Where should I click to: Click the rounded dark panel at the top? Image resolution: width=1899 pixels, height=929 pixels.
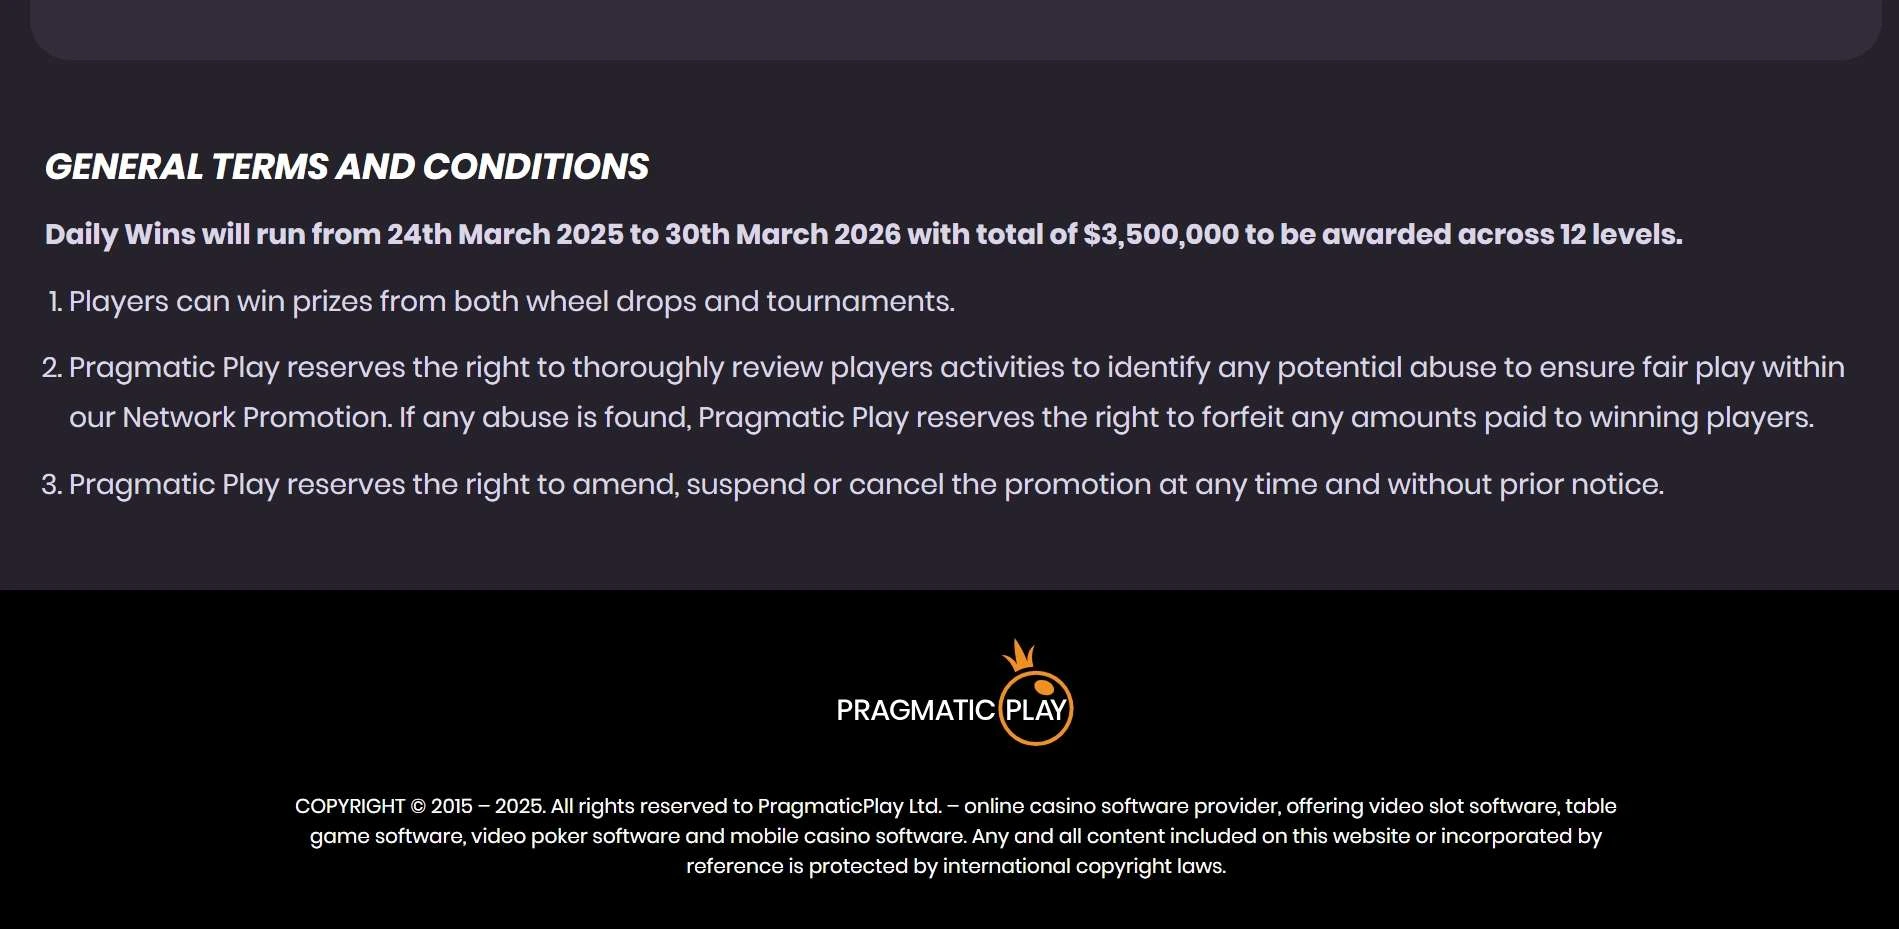click(955, 28)
